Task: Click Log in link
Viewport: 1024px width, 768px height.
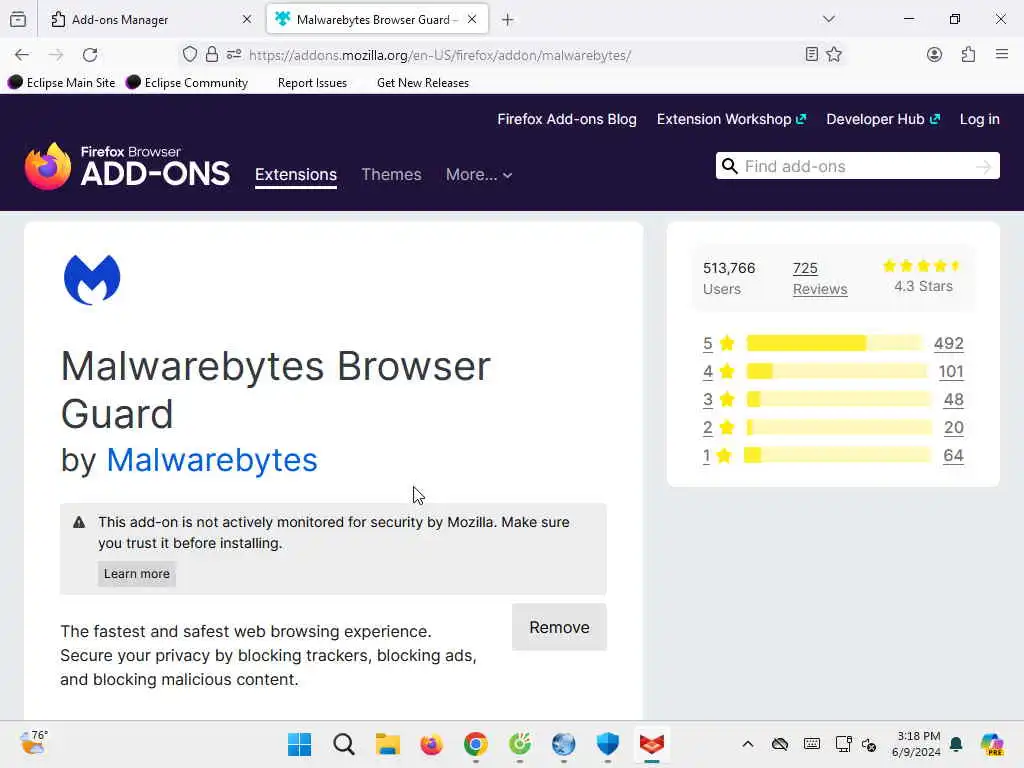Action: click(980, 120)
